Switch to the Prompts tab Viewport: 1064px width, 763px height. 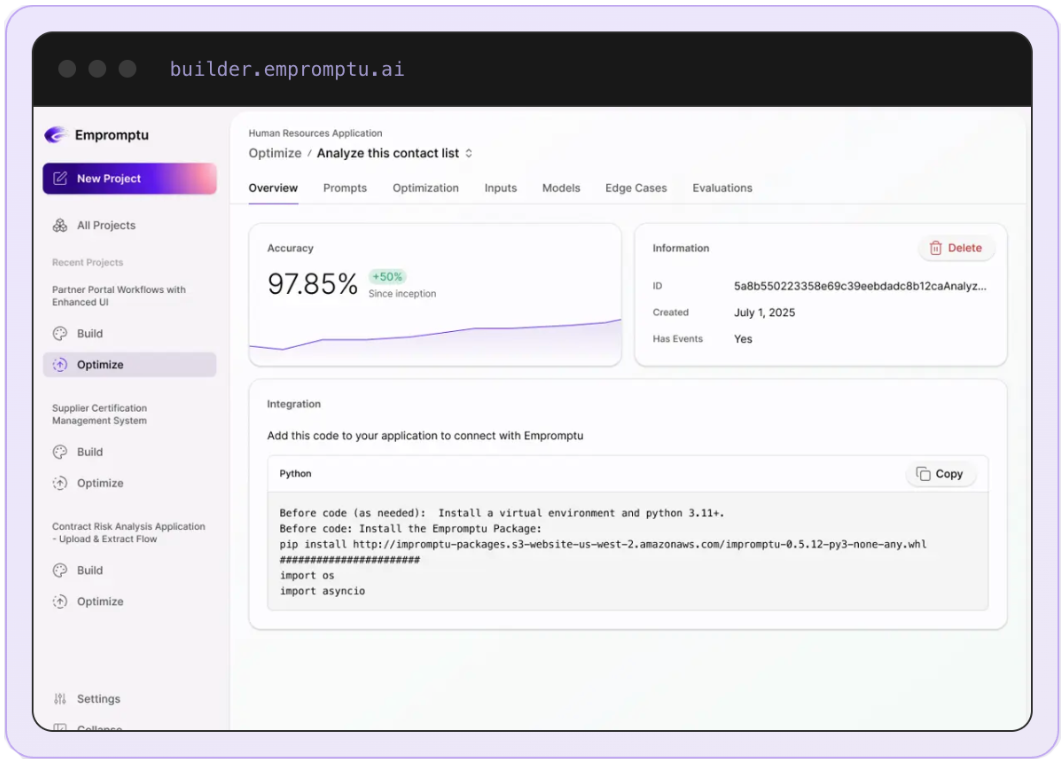(x=345, y=188)
